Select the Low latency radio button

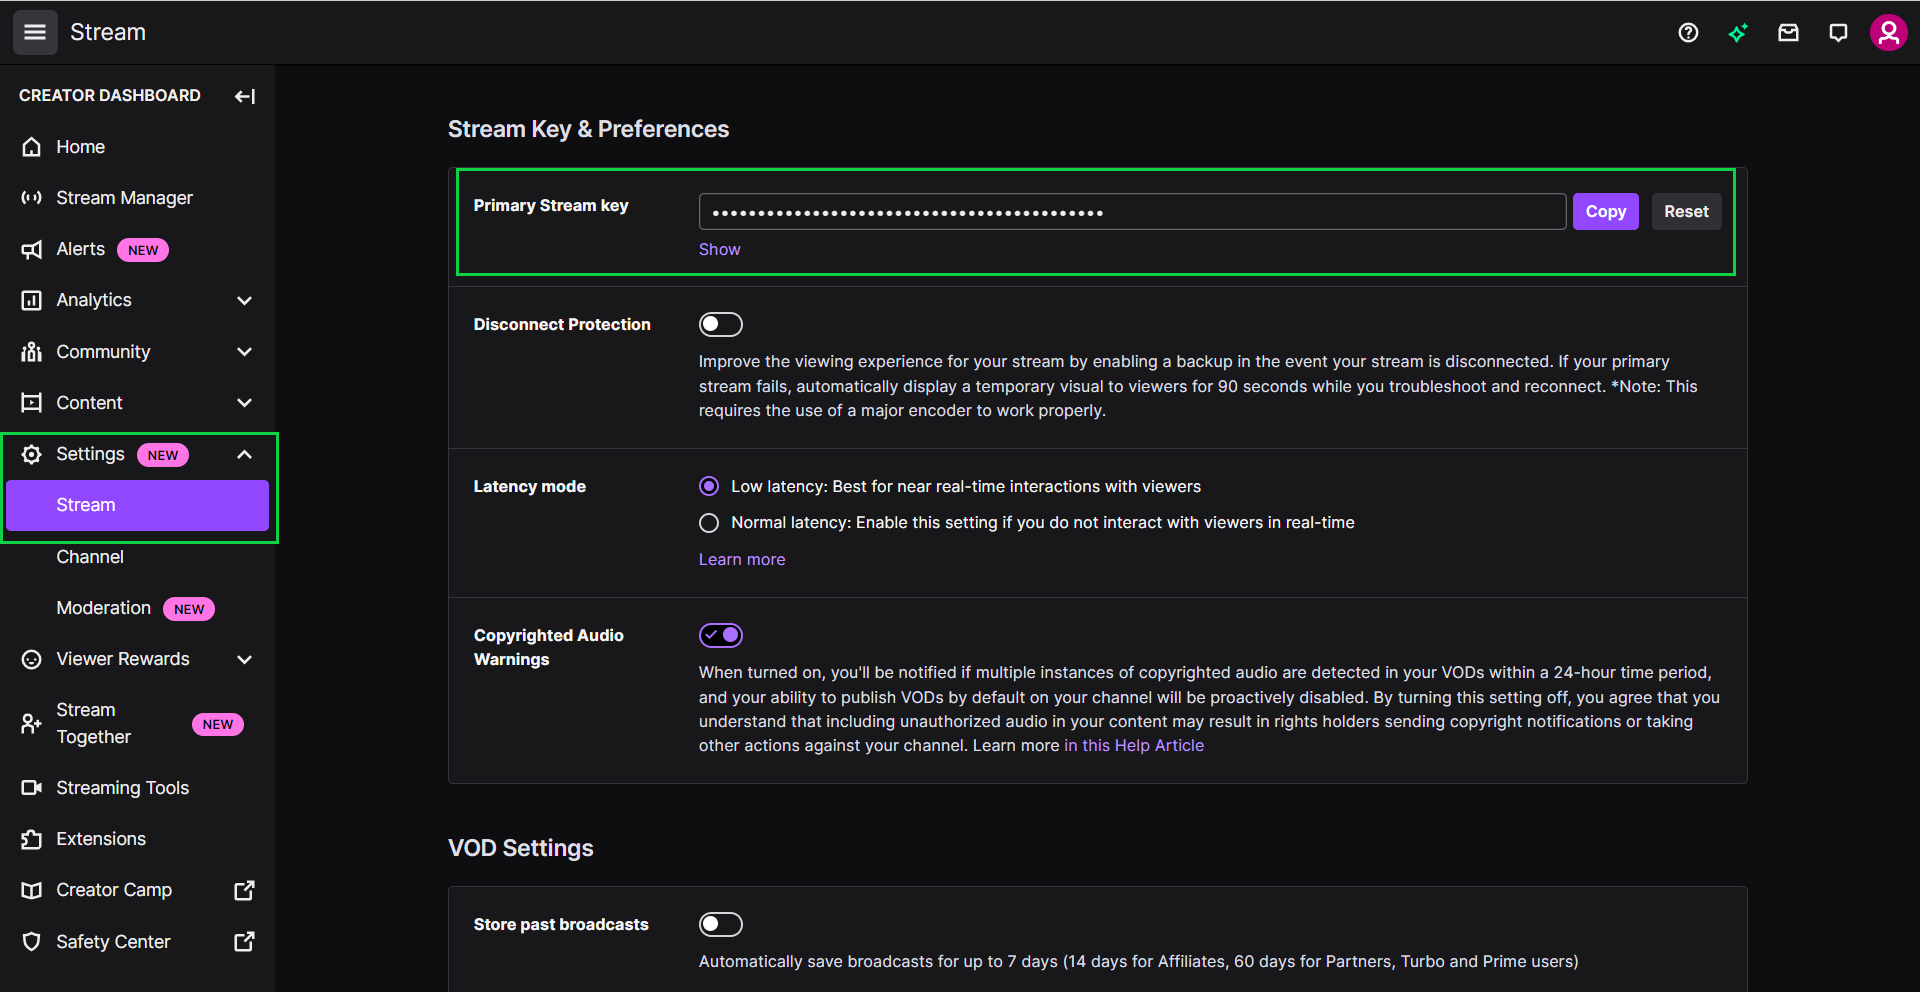coord(709,486)
